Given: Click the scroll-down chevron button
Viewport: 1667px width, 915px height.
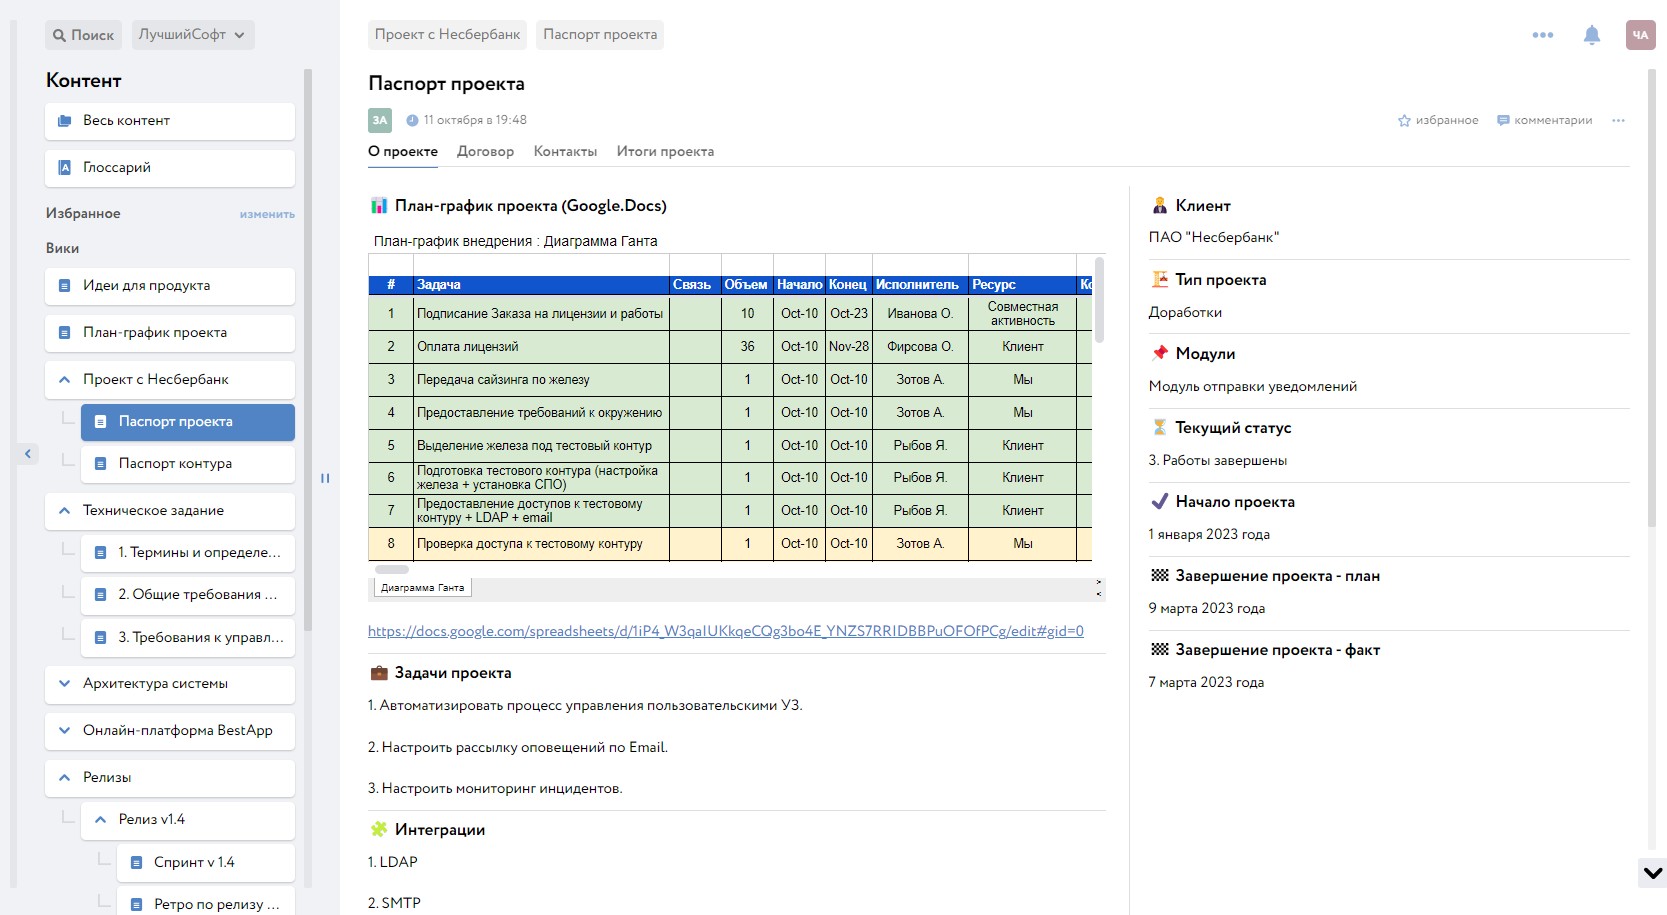Looking at the screenshot, I should coord(1653,873).
